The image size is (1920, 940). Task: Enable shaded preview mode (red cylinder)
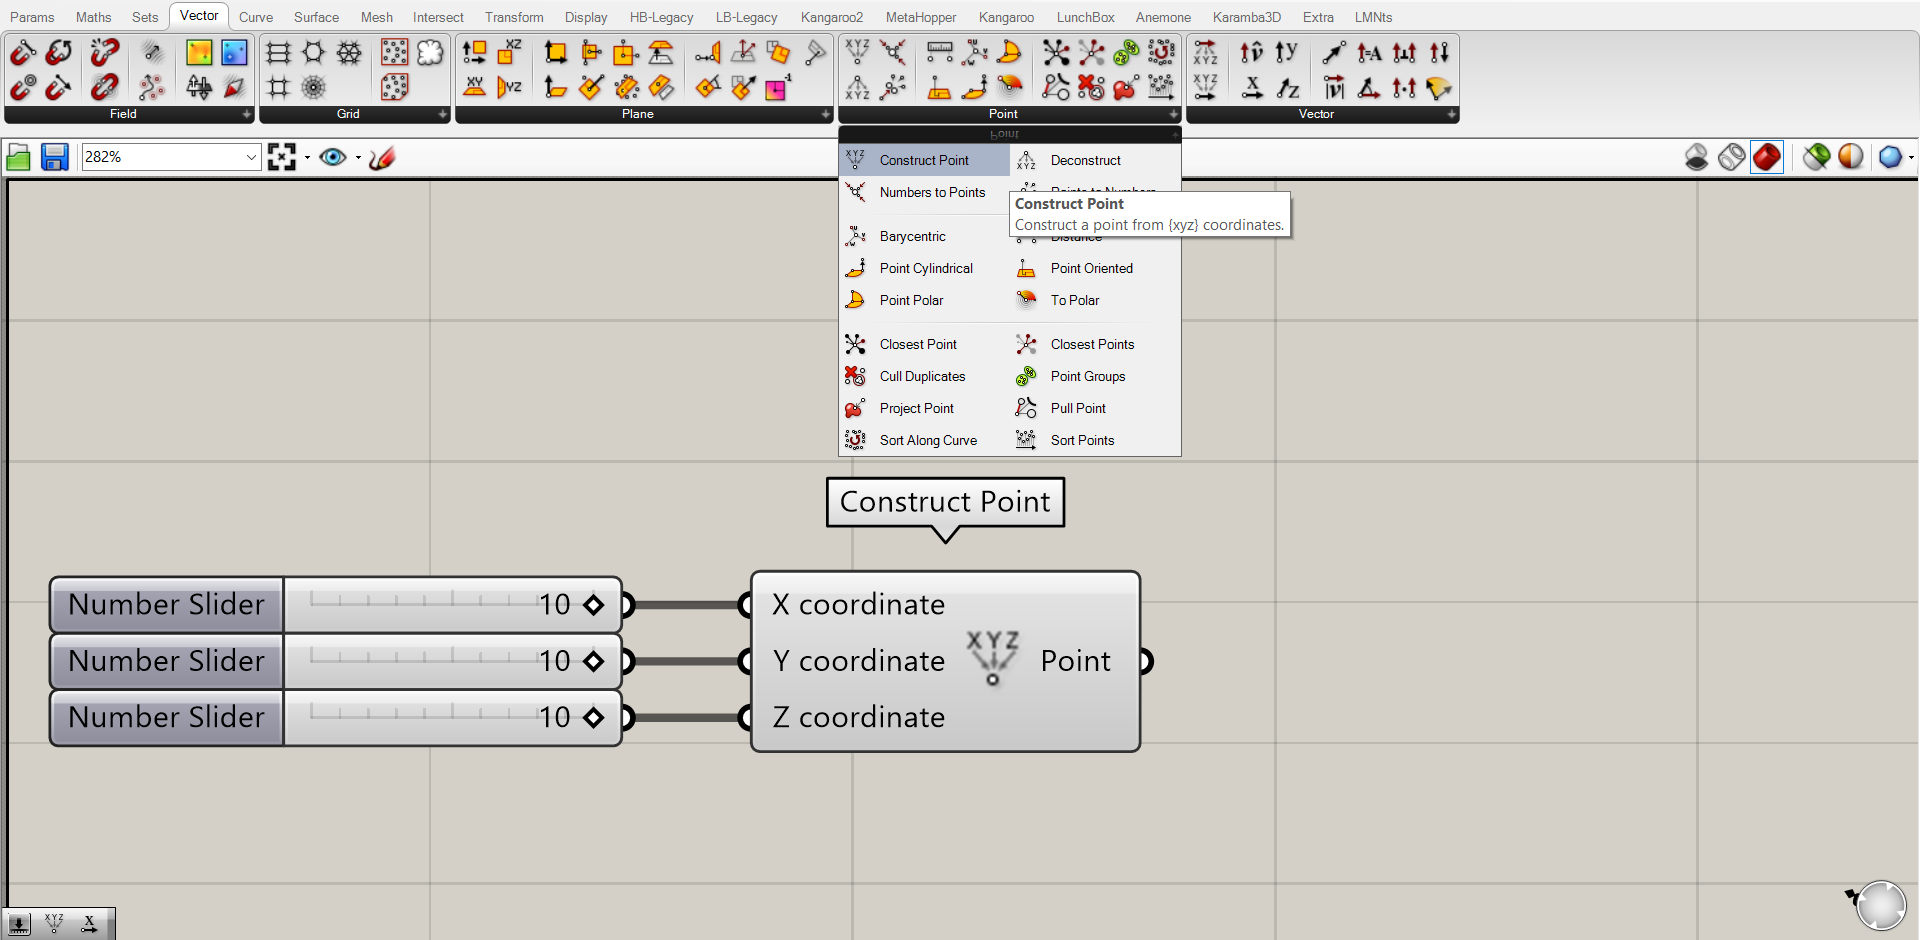click(1767, 157)
